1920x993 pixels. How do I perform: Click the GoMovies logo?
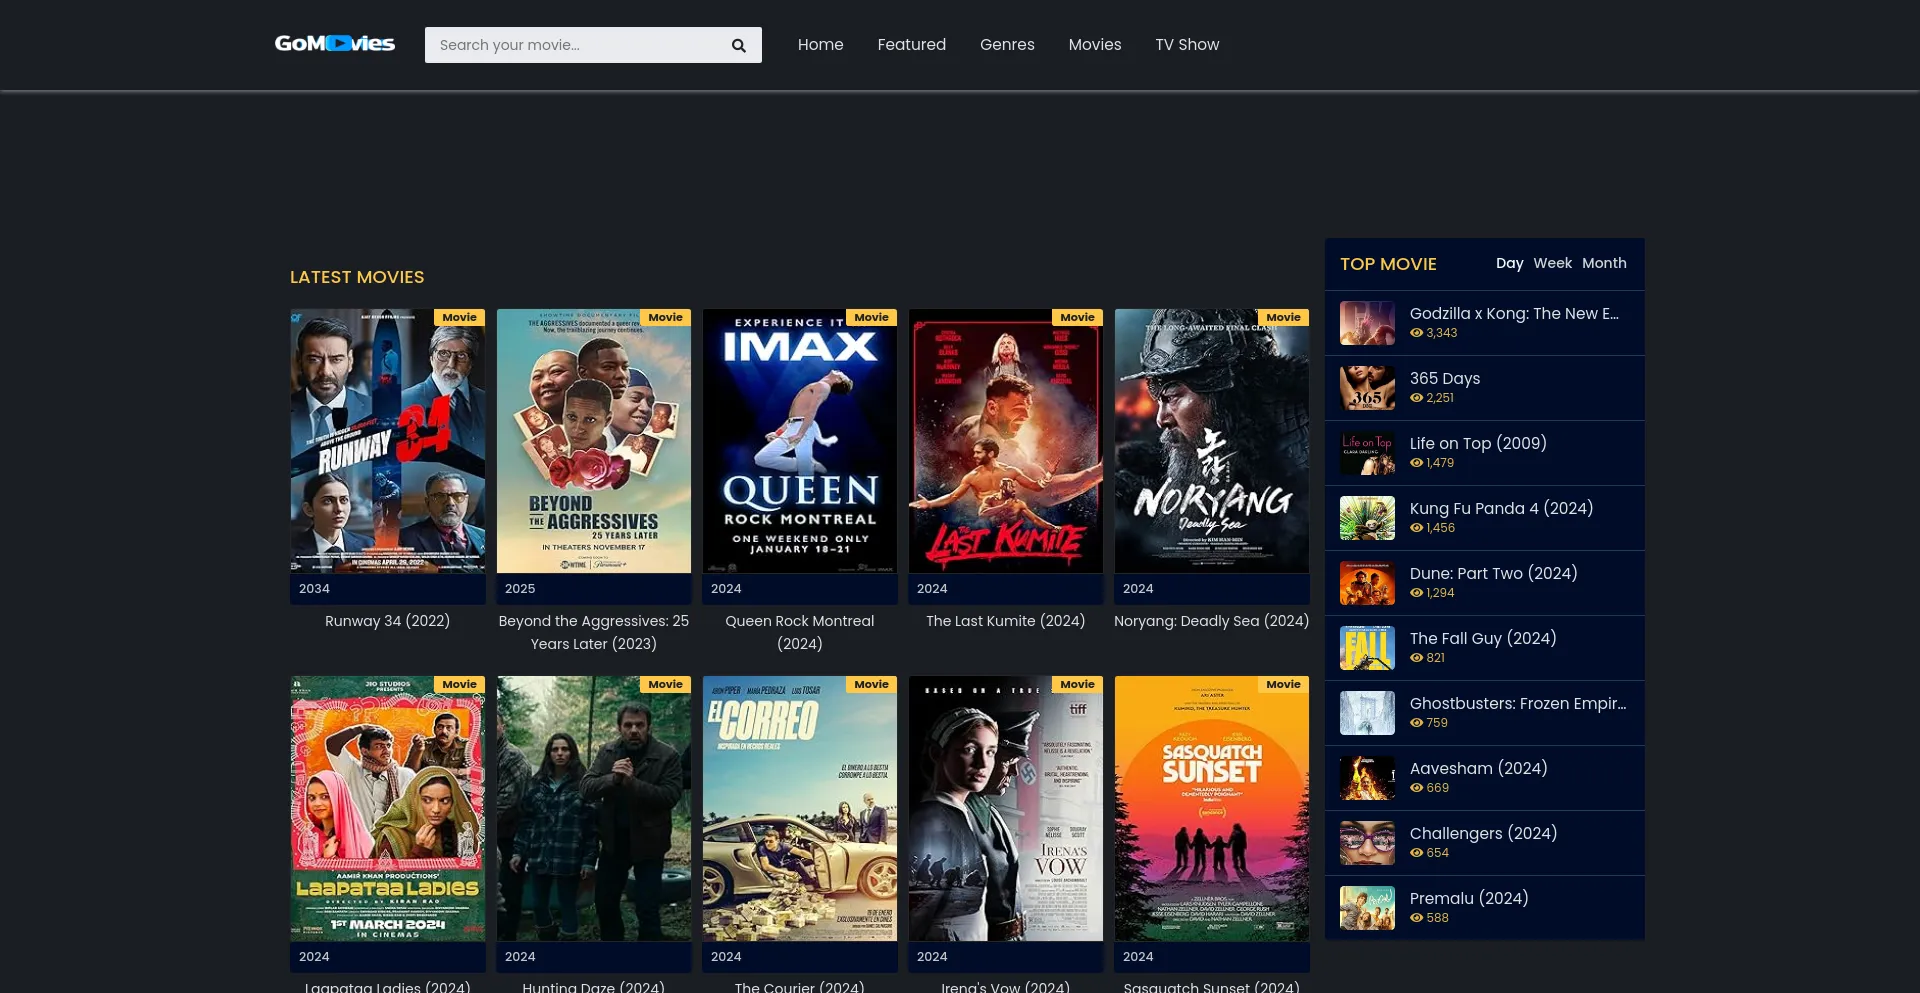pos(335,44)
